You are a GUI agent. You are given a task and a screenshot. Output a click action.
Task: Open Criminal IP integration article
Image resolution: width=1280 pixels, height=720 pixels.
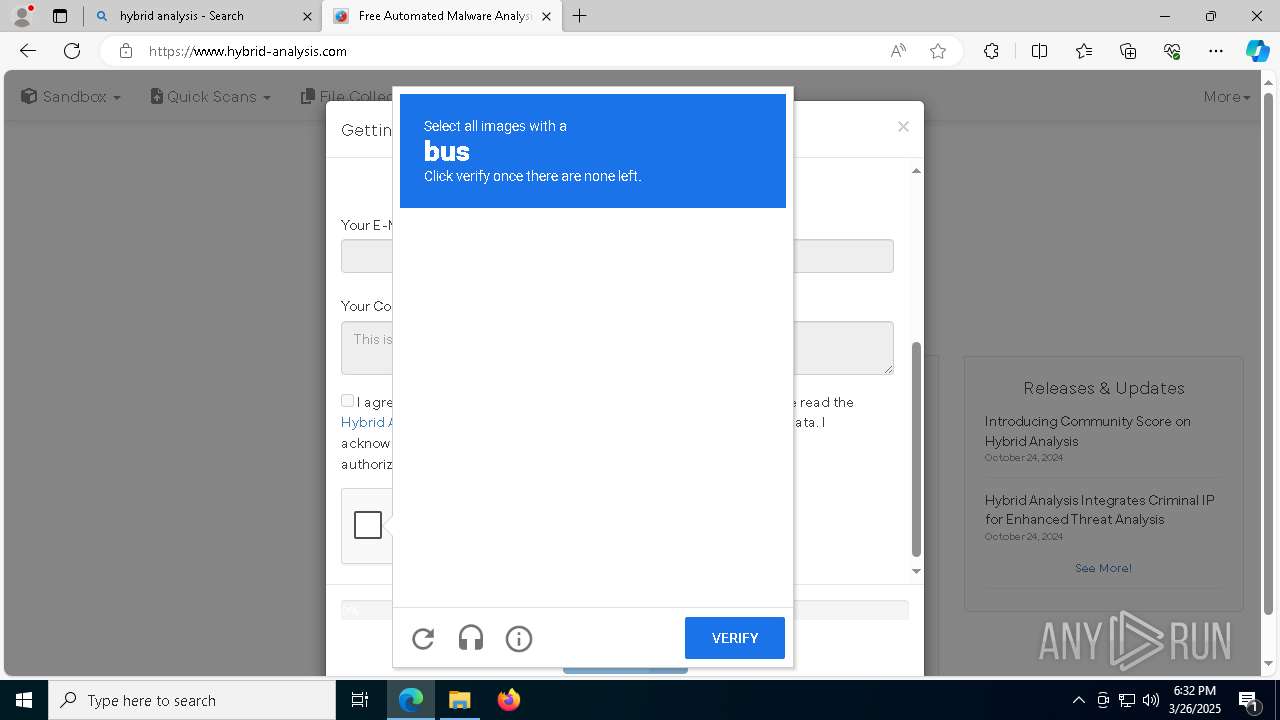tap(1099, 510)
